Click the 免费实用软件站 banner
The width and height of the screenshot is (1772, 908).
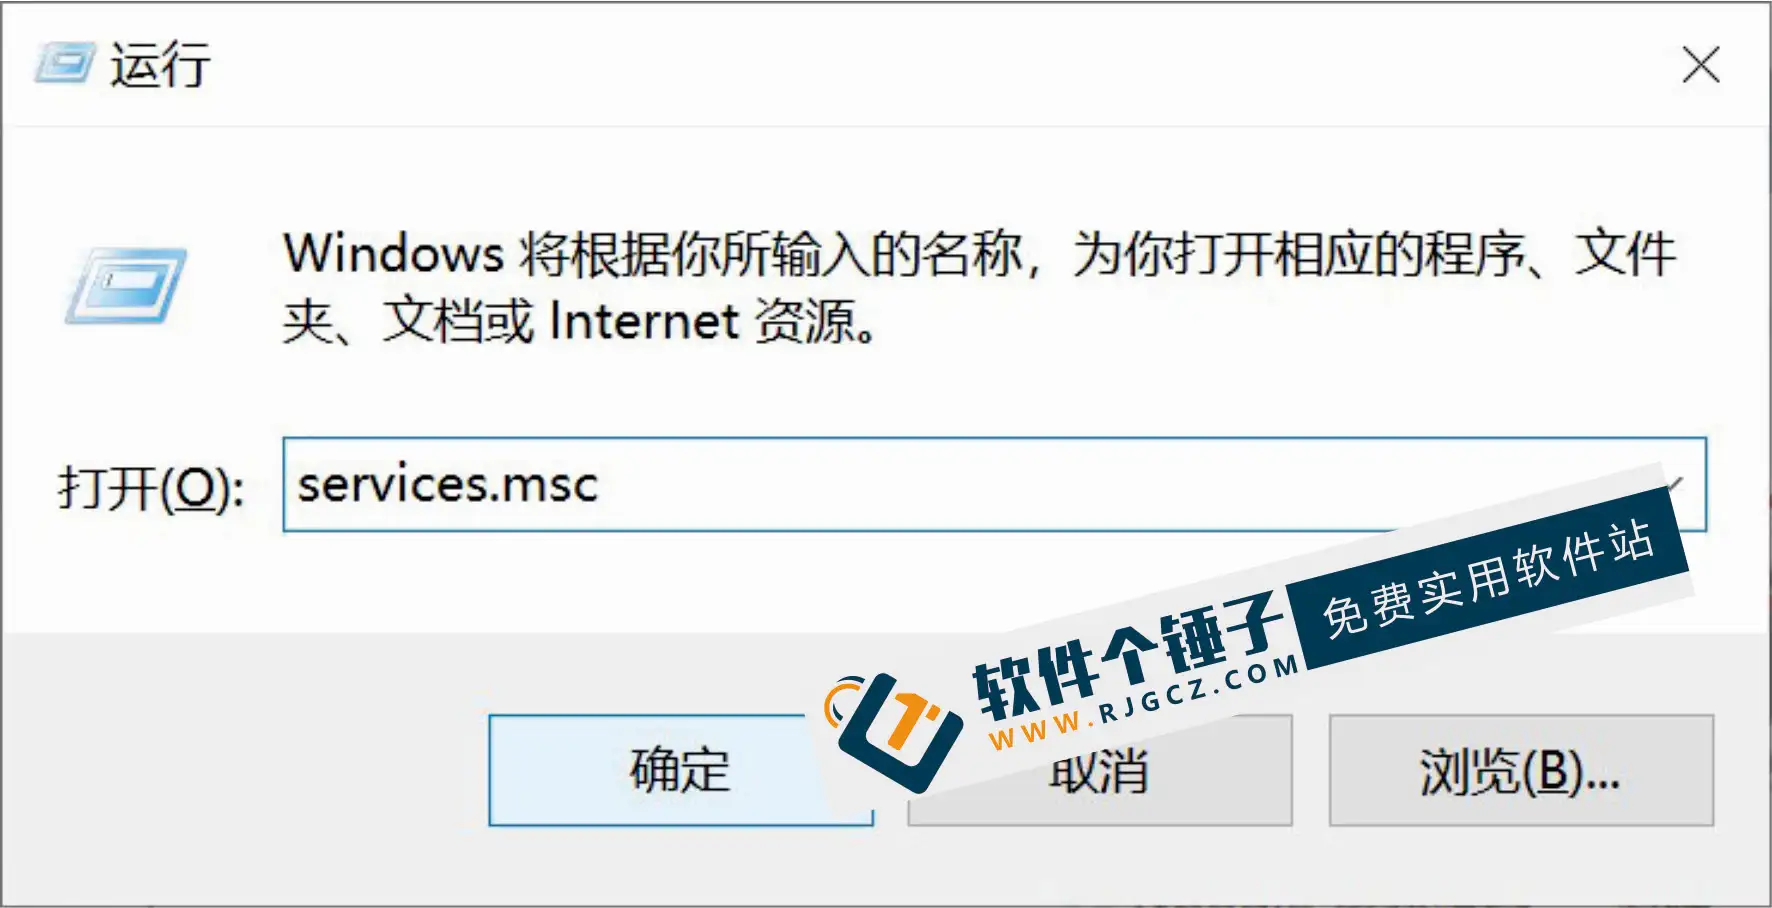(x=1488, y=578)
